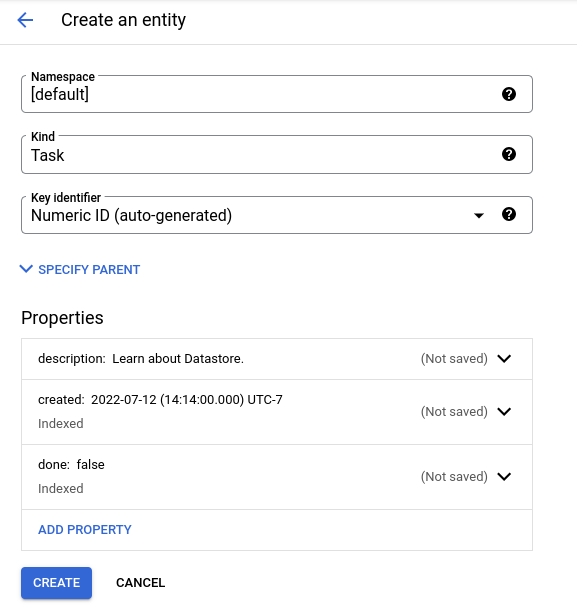This screenshot has height=615, width=577.
Task: Select the created timestamp property row
Action: click(x=277, y=412)
